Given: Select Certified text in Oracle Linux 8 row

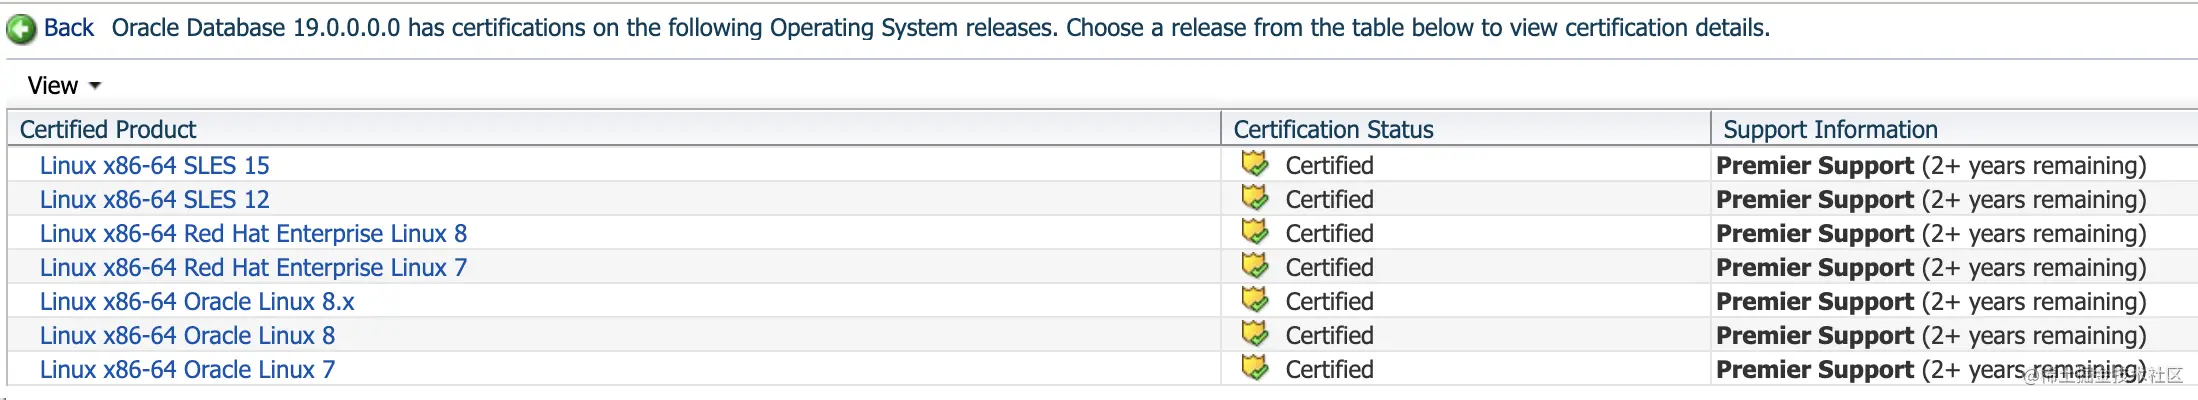Looking at the screenshot, I should 1329,335.
